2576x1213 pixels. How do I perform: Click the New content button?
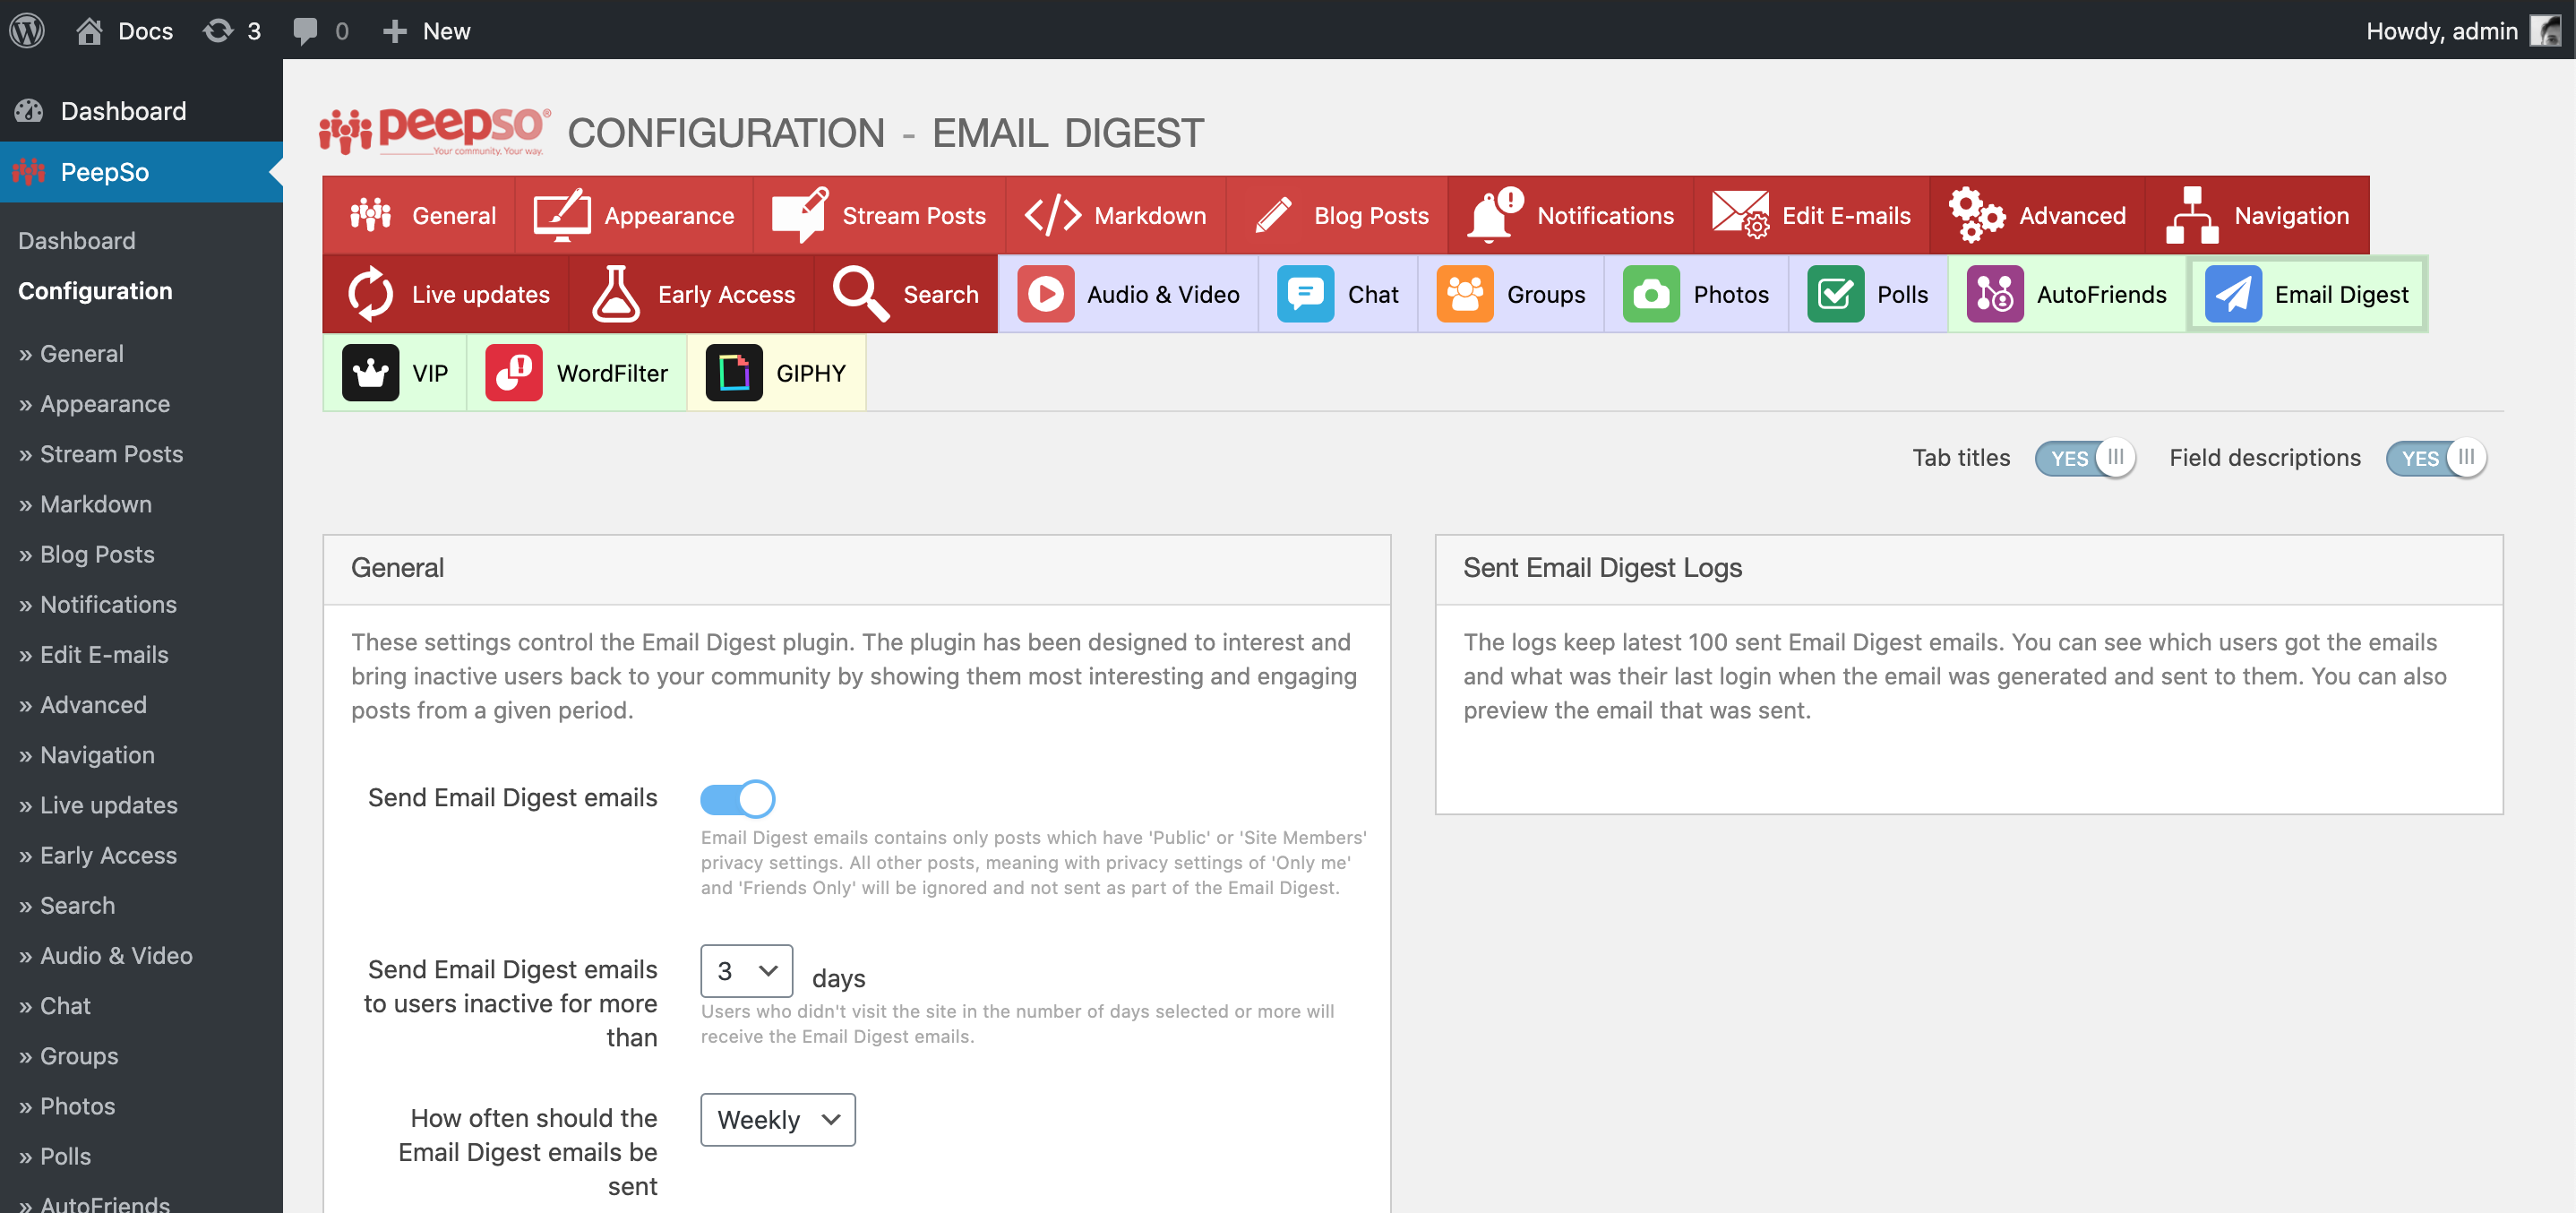pyautogui.click(x=427, y=31)
